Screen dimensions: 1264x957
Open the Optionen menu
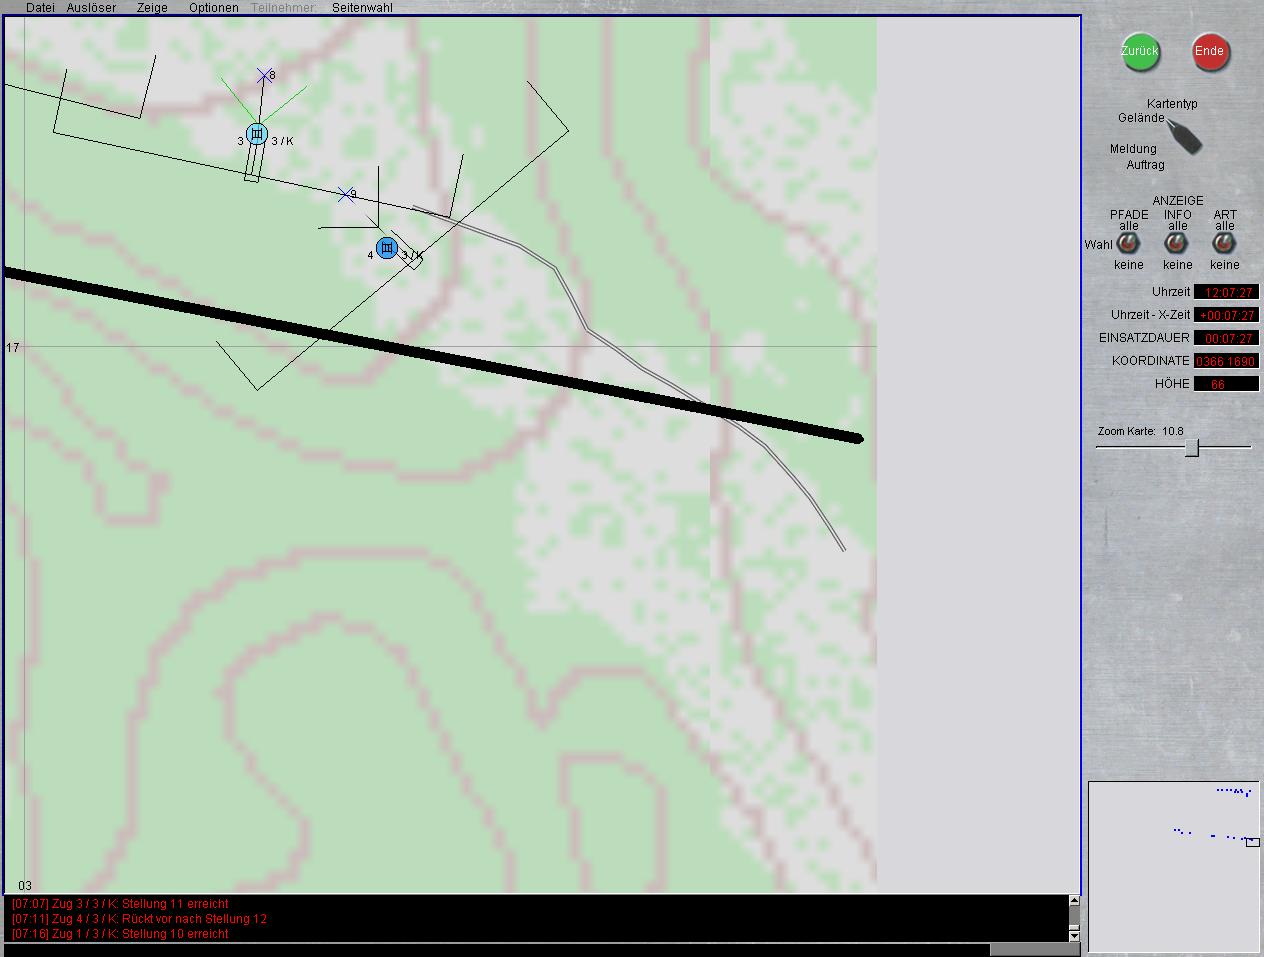(x=214, y=8)
